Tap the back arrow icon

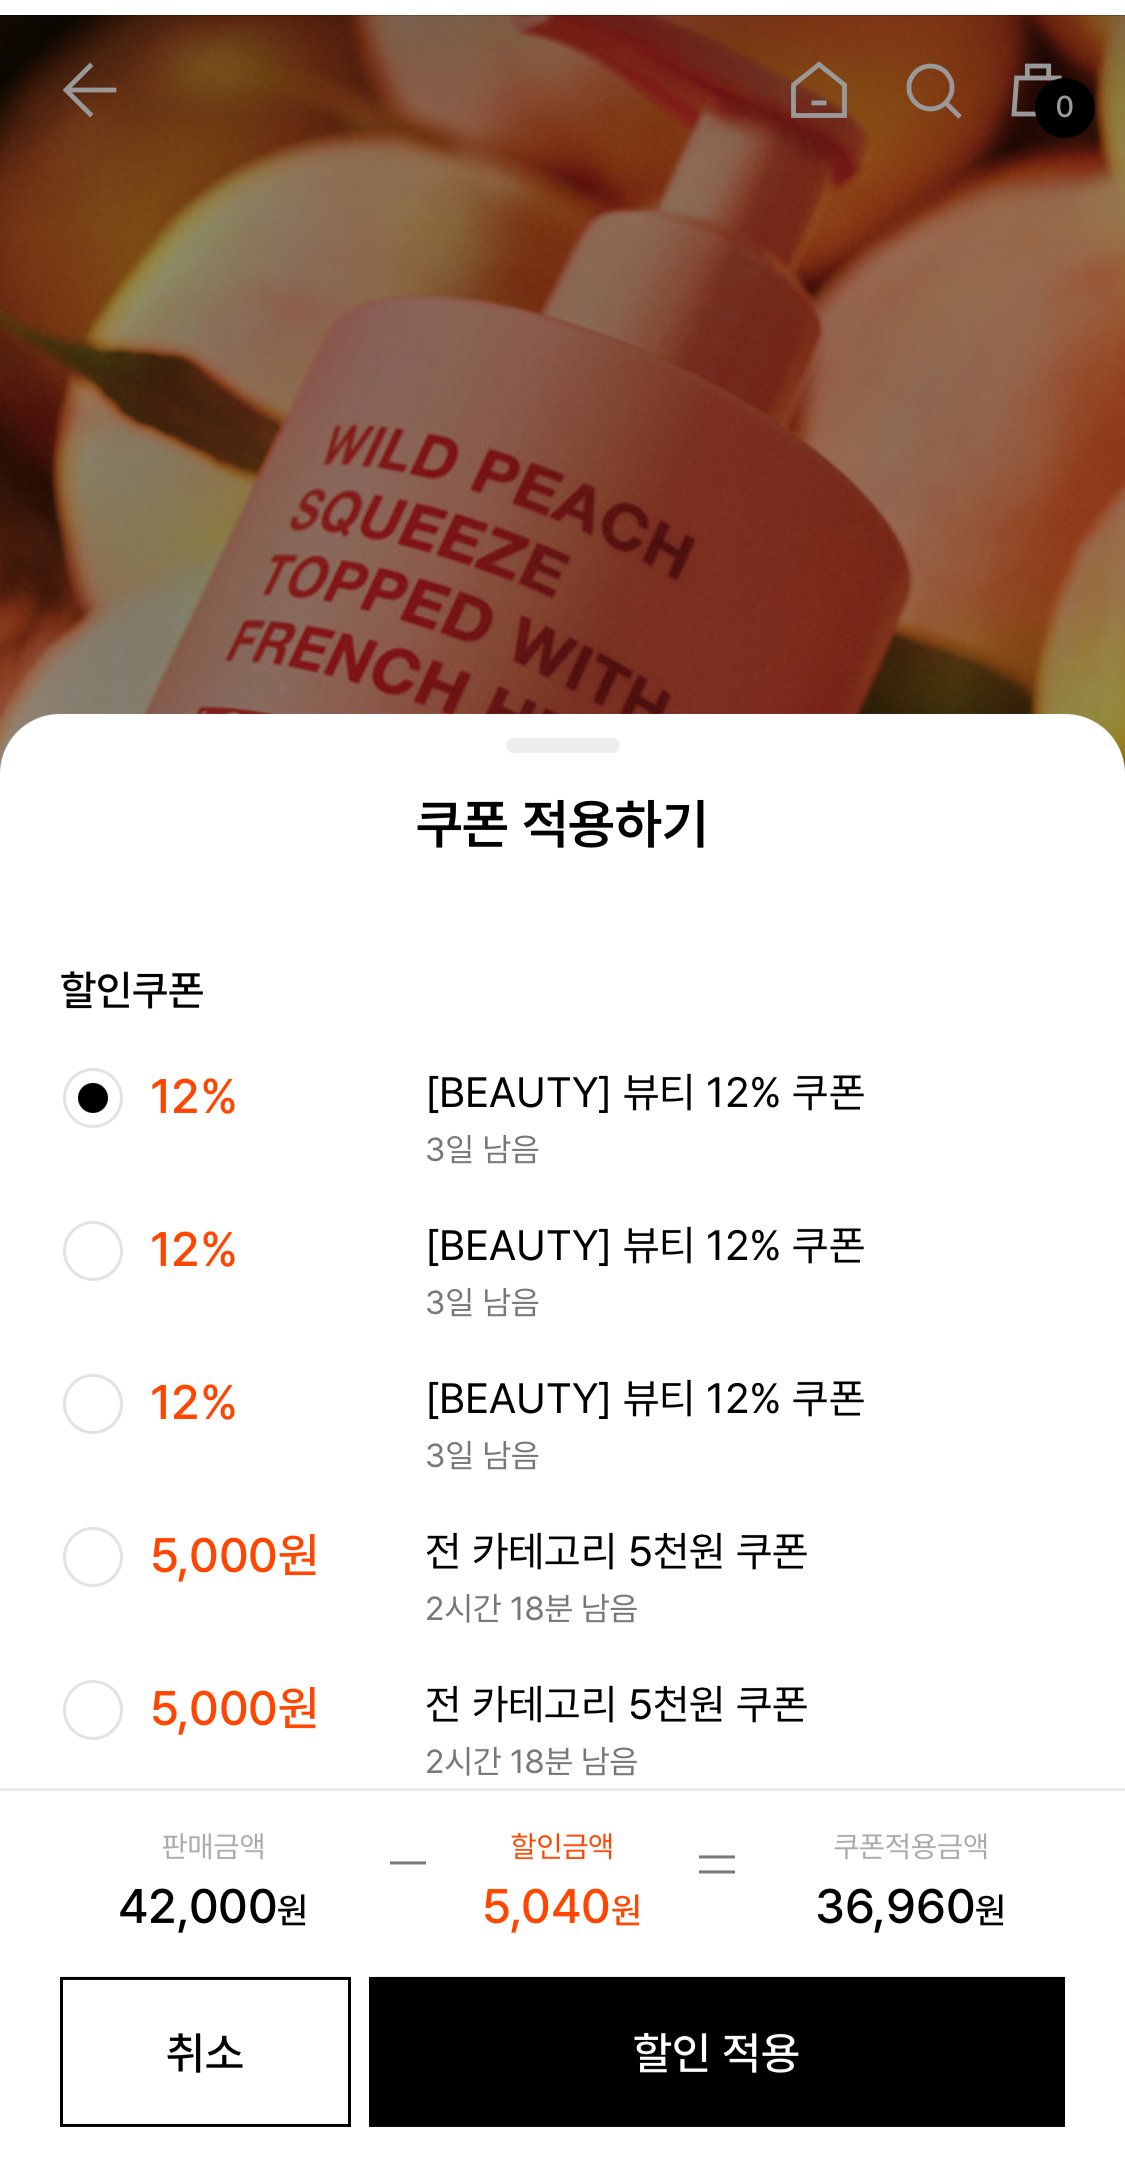coord(90,91)
